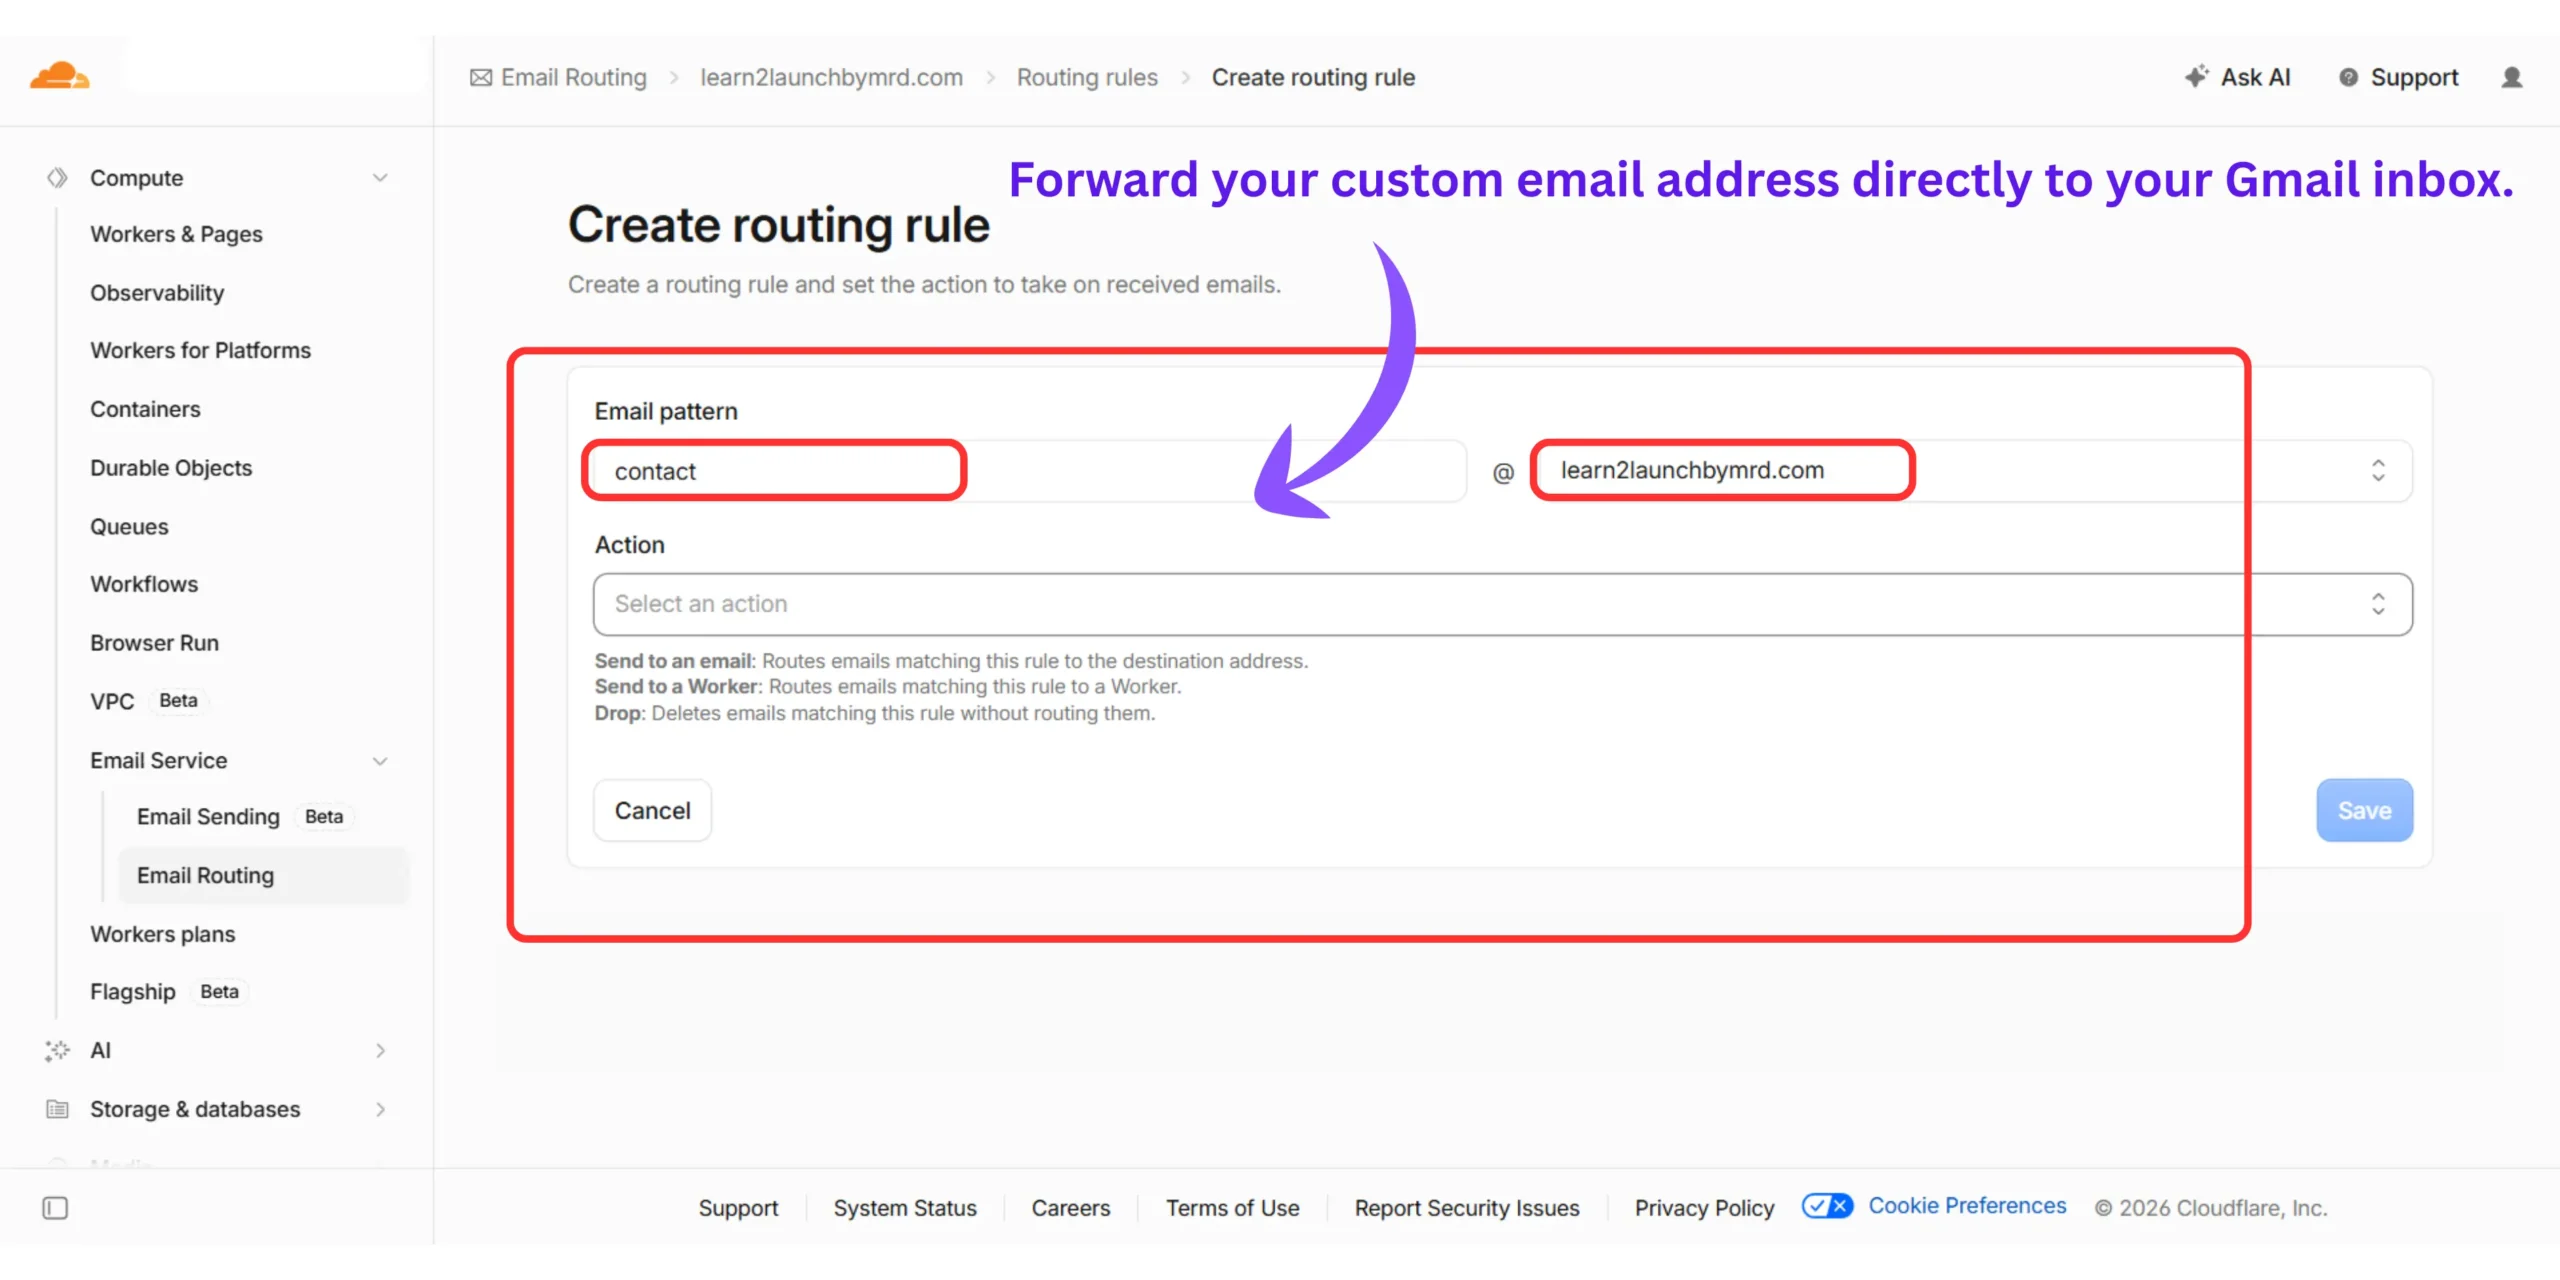Screen dimensions: 2560x1280
Task: Open Cookie Preferences link
Action: pos(1967,1206)
